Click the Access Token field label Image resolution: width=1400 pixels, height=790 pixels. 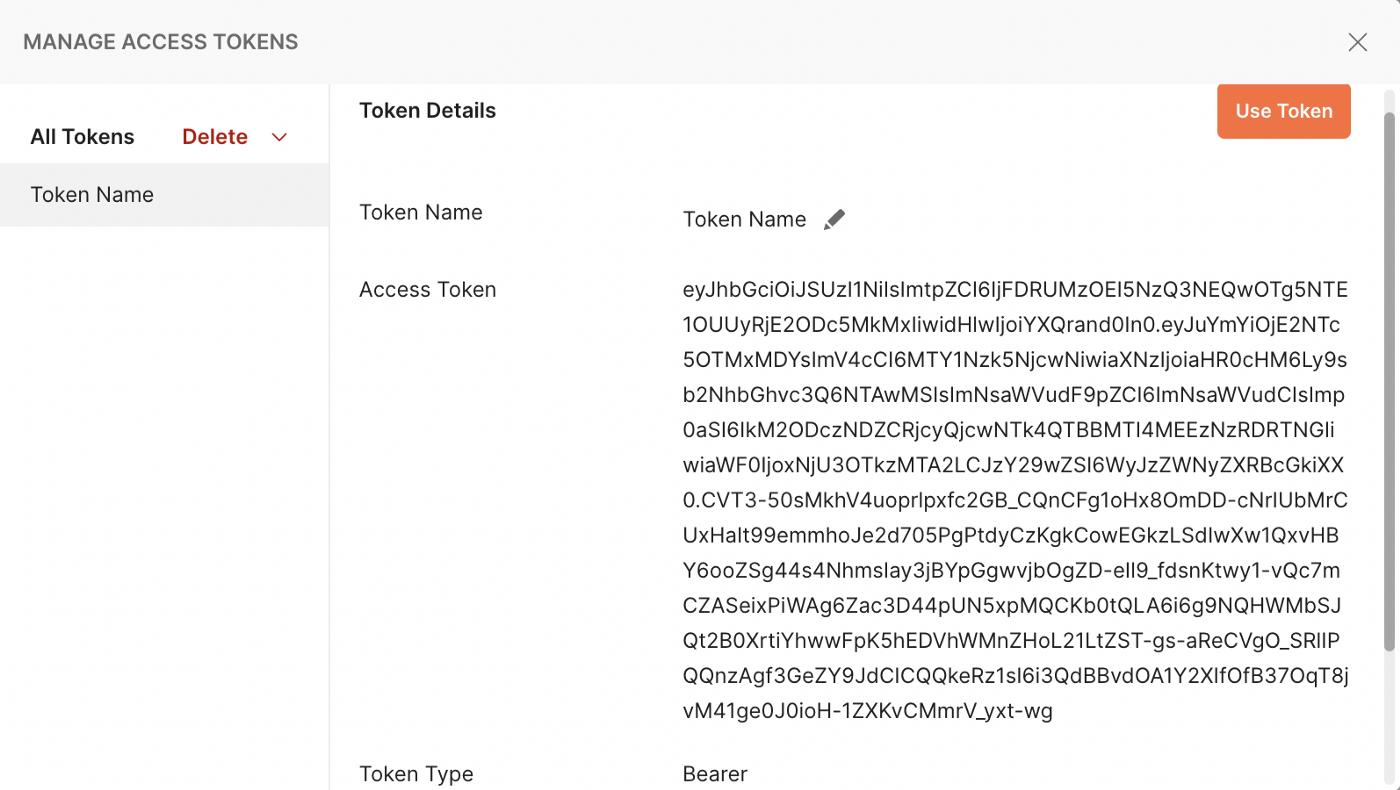tap(427, 290)
